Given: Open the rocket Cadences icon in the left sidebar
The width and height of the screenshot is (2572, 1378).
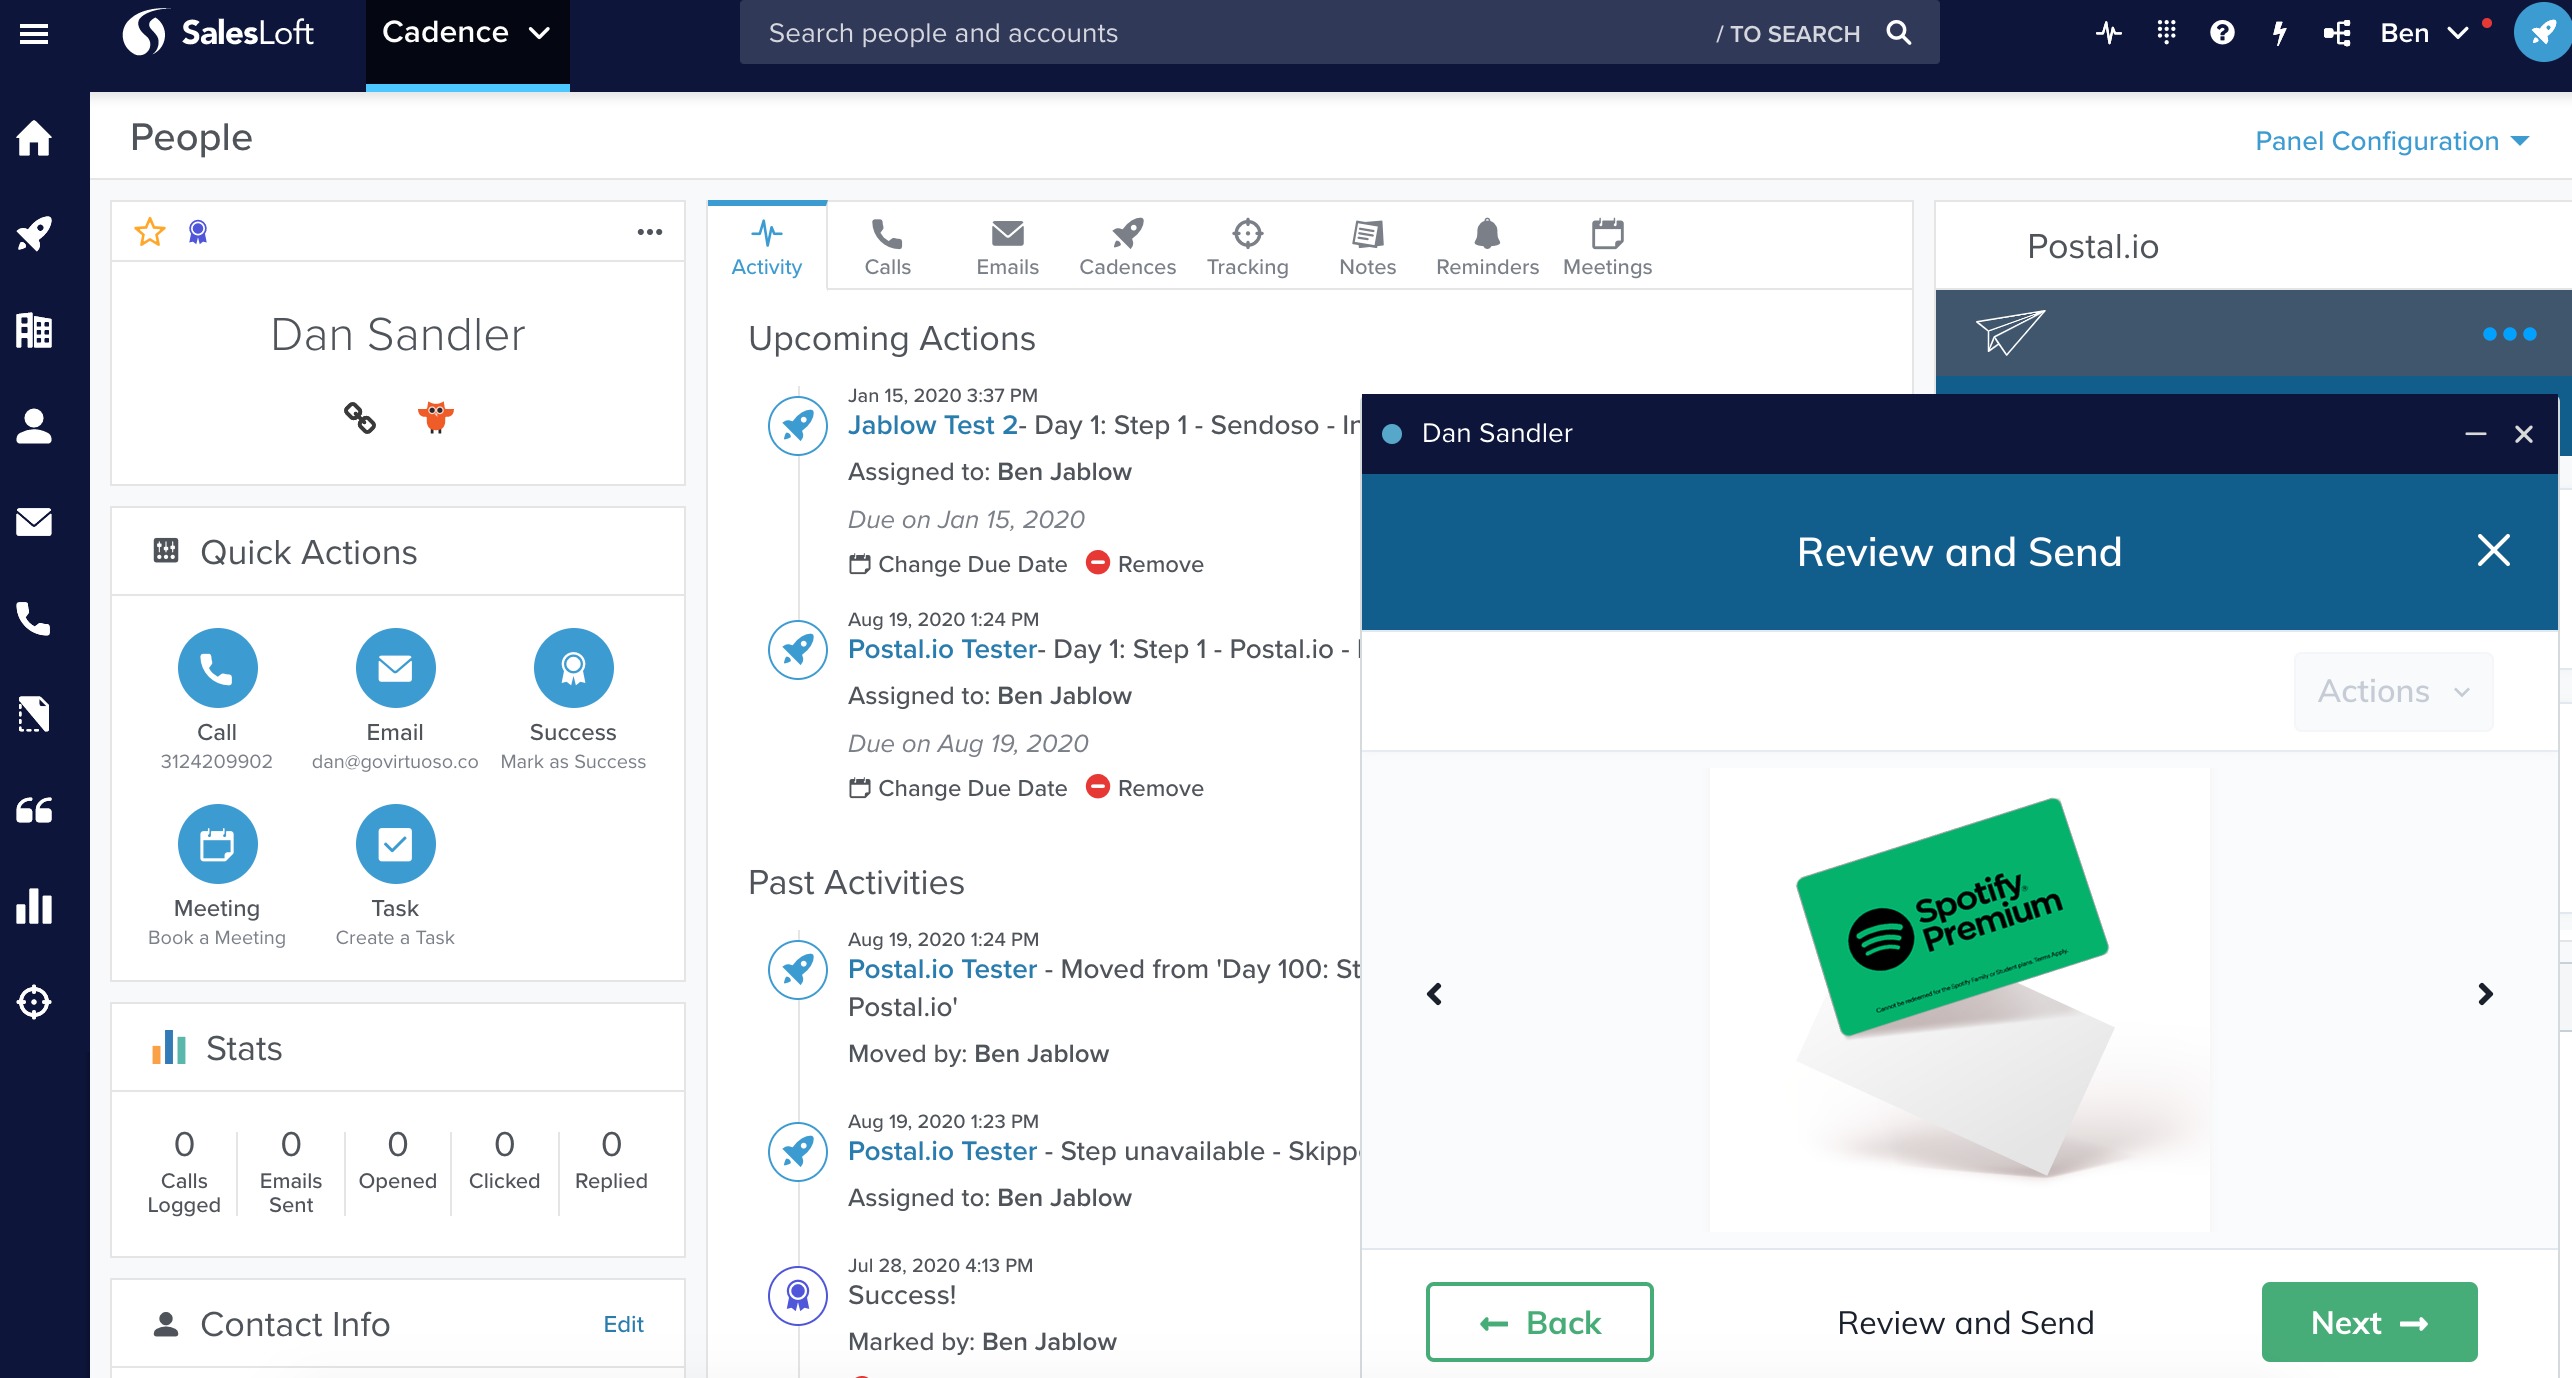Looking at the screenshot, I should click(34, 234).
